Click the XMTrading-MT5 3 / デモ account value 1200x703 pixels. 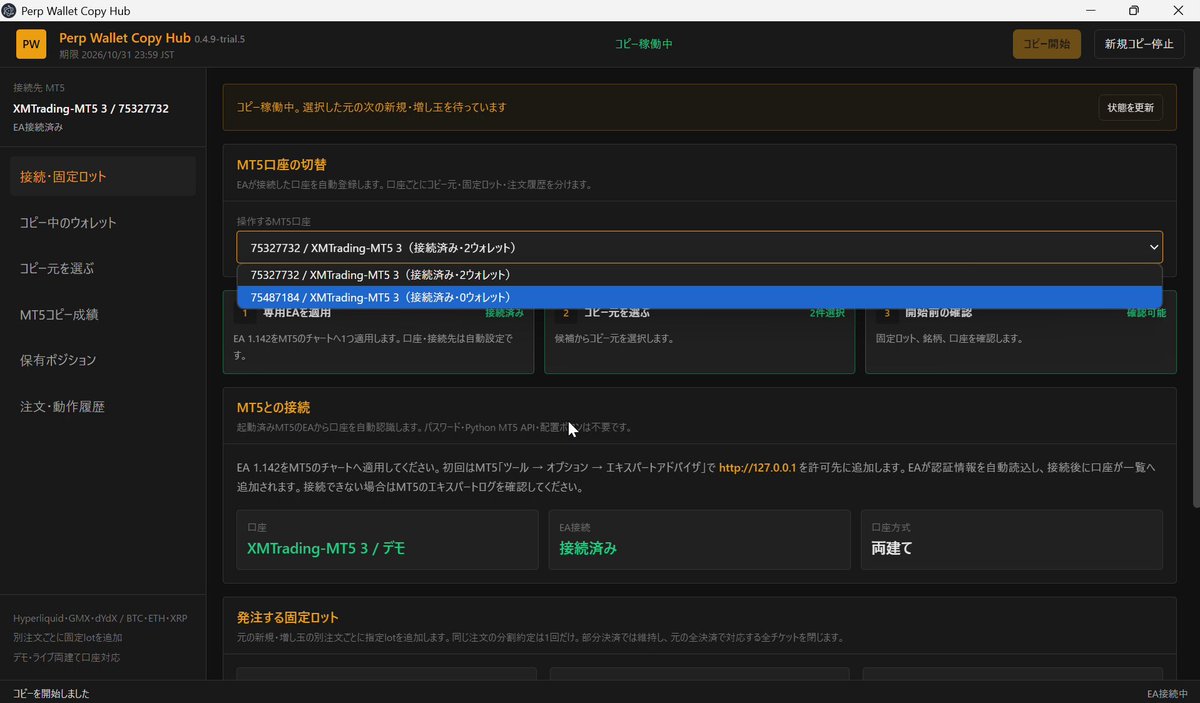[326, 548]
